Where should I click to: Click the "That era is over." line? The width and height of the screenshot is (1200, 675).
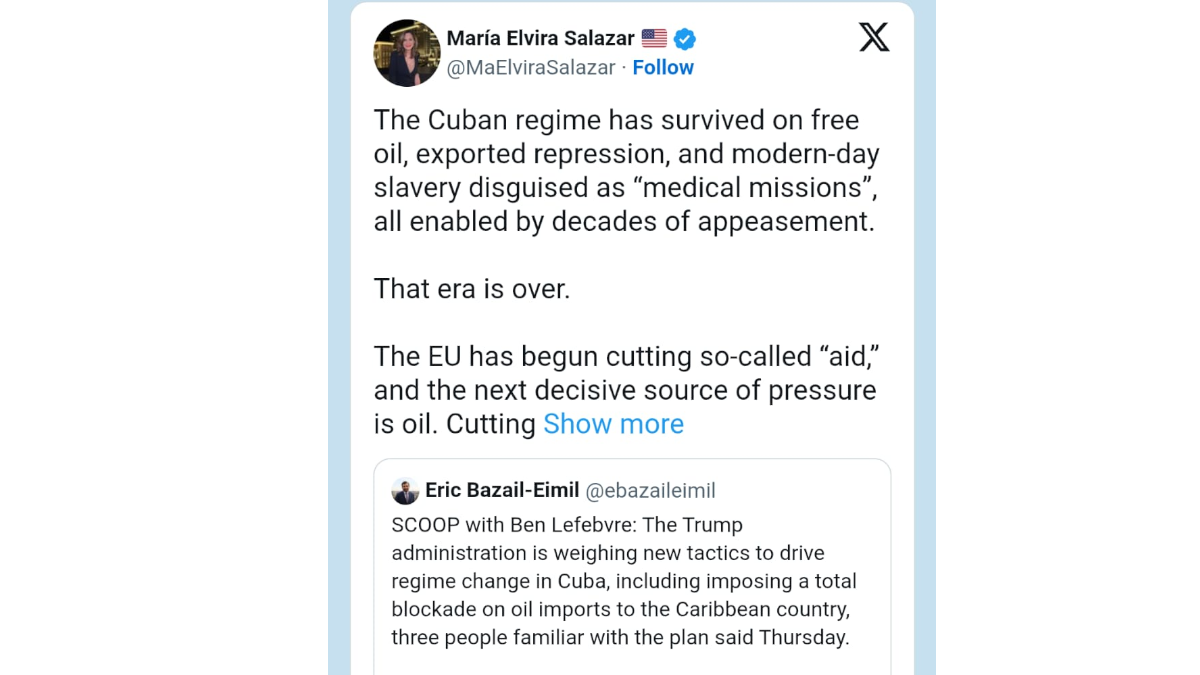tap(472, 289)
